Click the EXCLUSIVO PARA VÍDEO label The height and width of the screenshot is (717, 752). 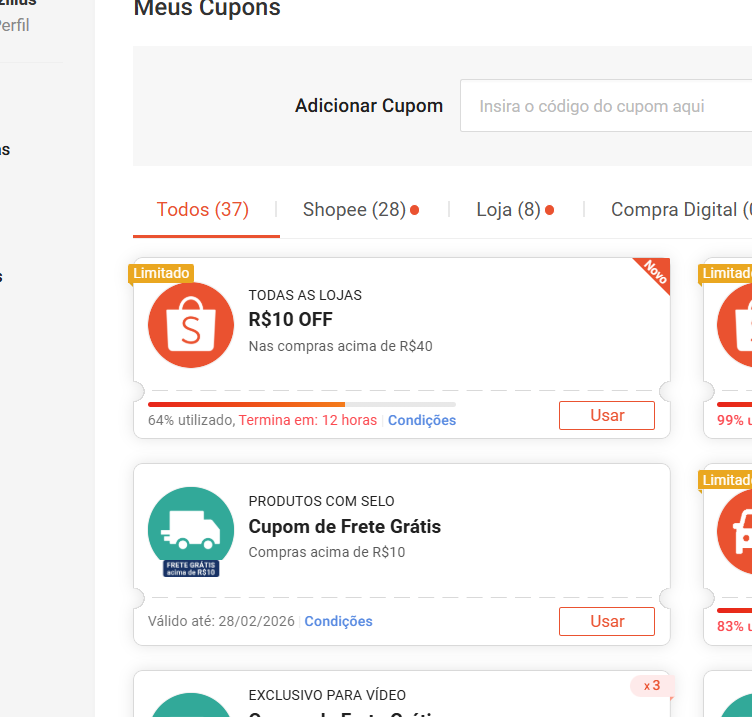point(327,695)
